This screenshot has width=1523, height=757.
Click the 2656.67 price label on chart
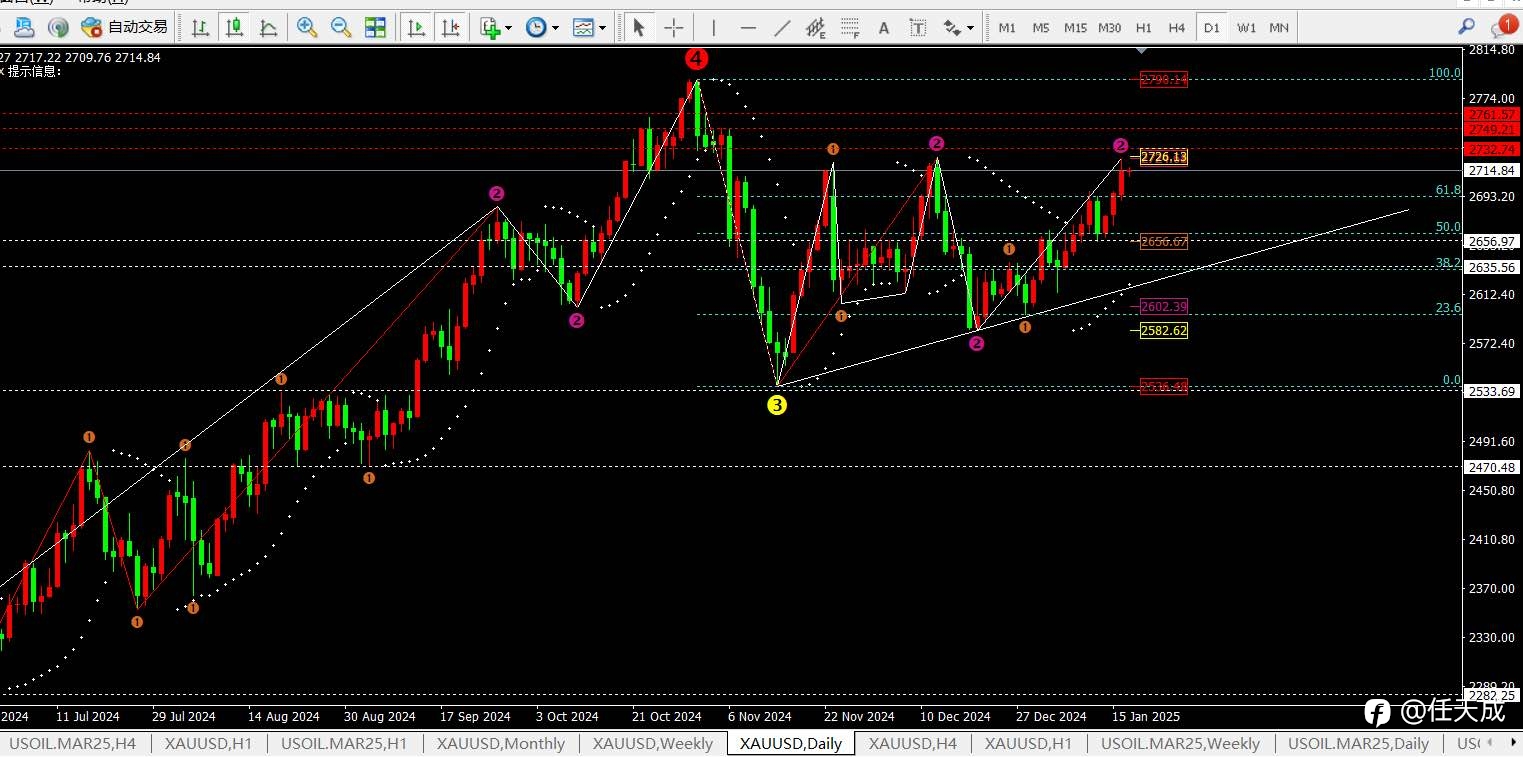1164,242
